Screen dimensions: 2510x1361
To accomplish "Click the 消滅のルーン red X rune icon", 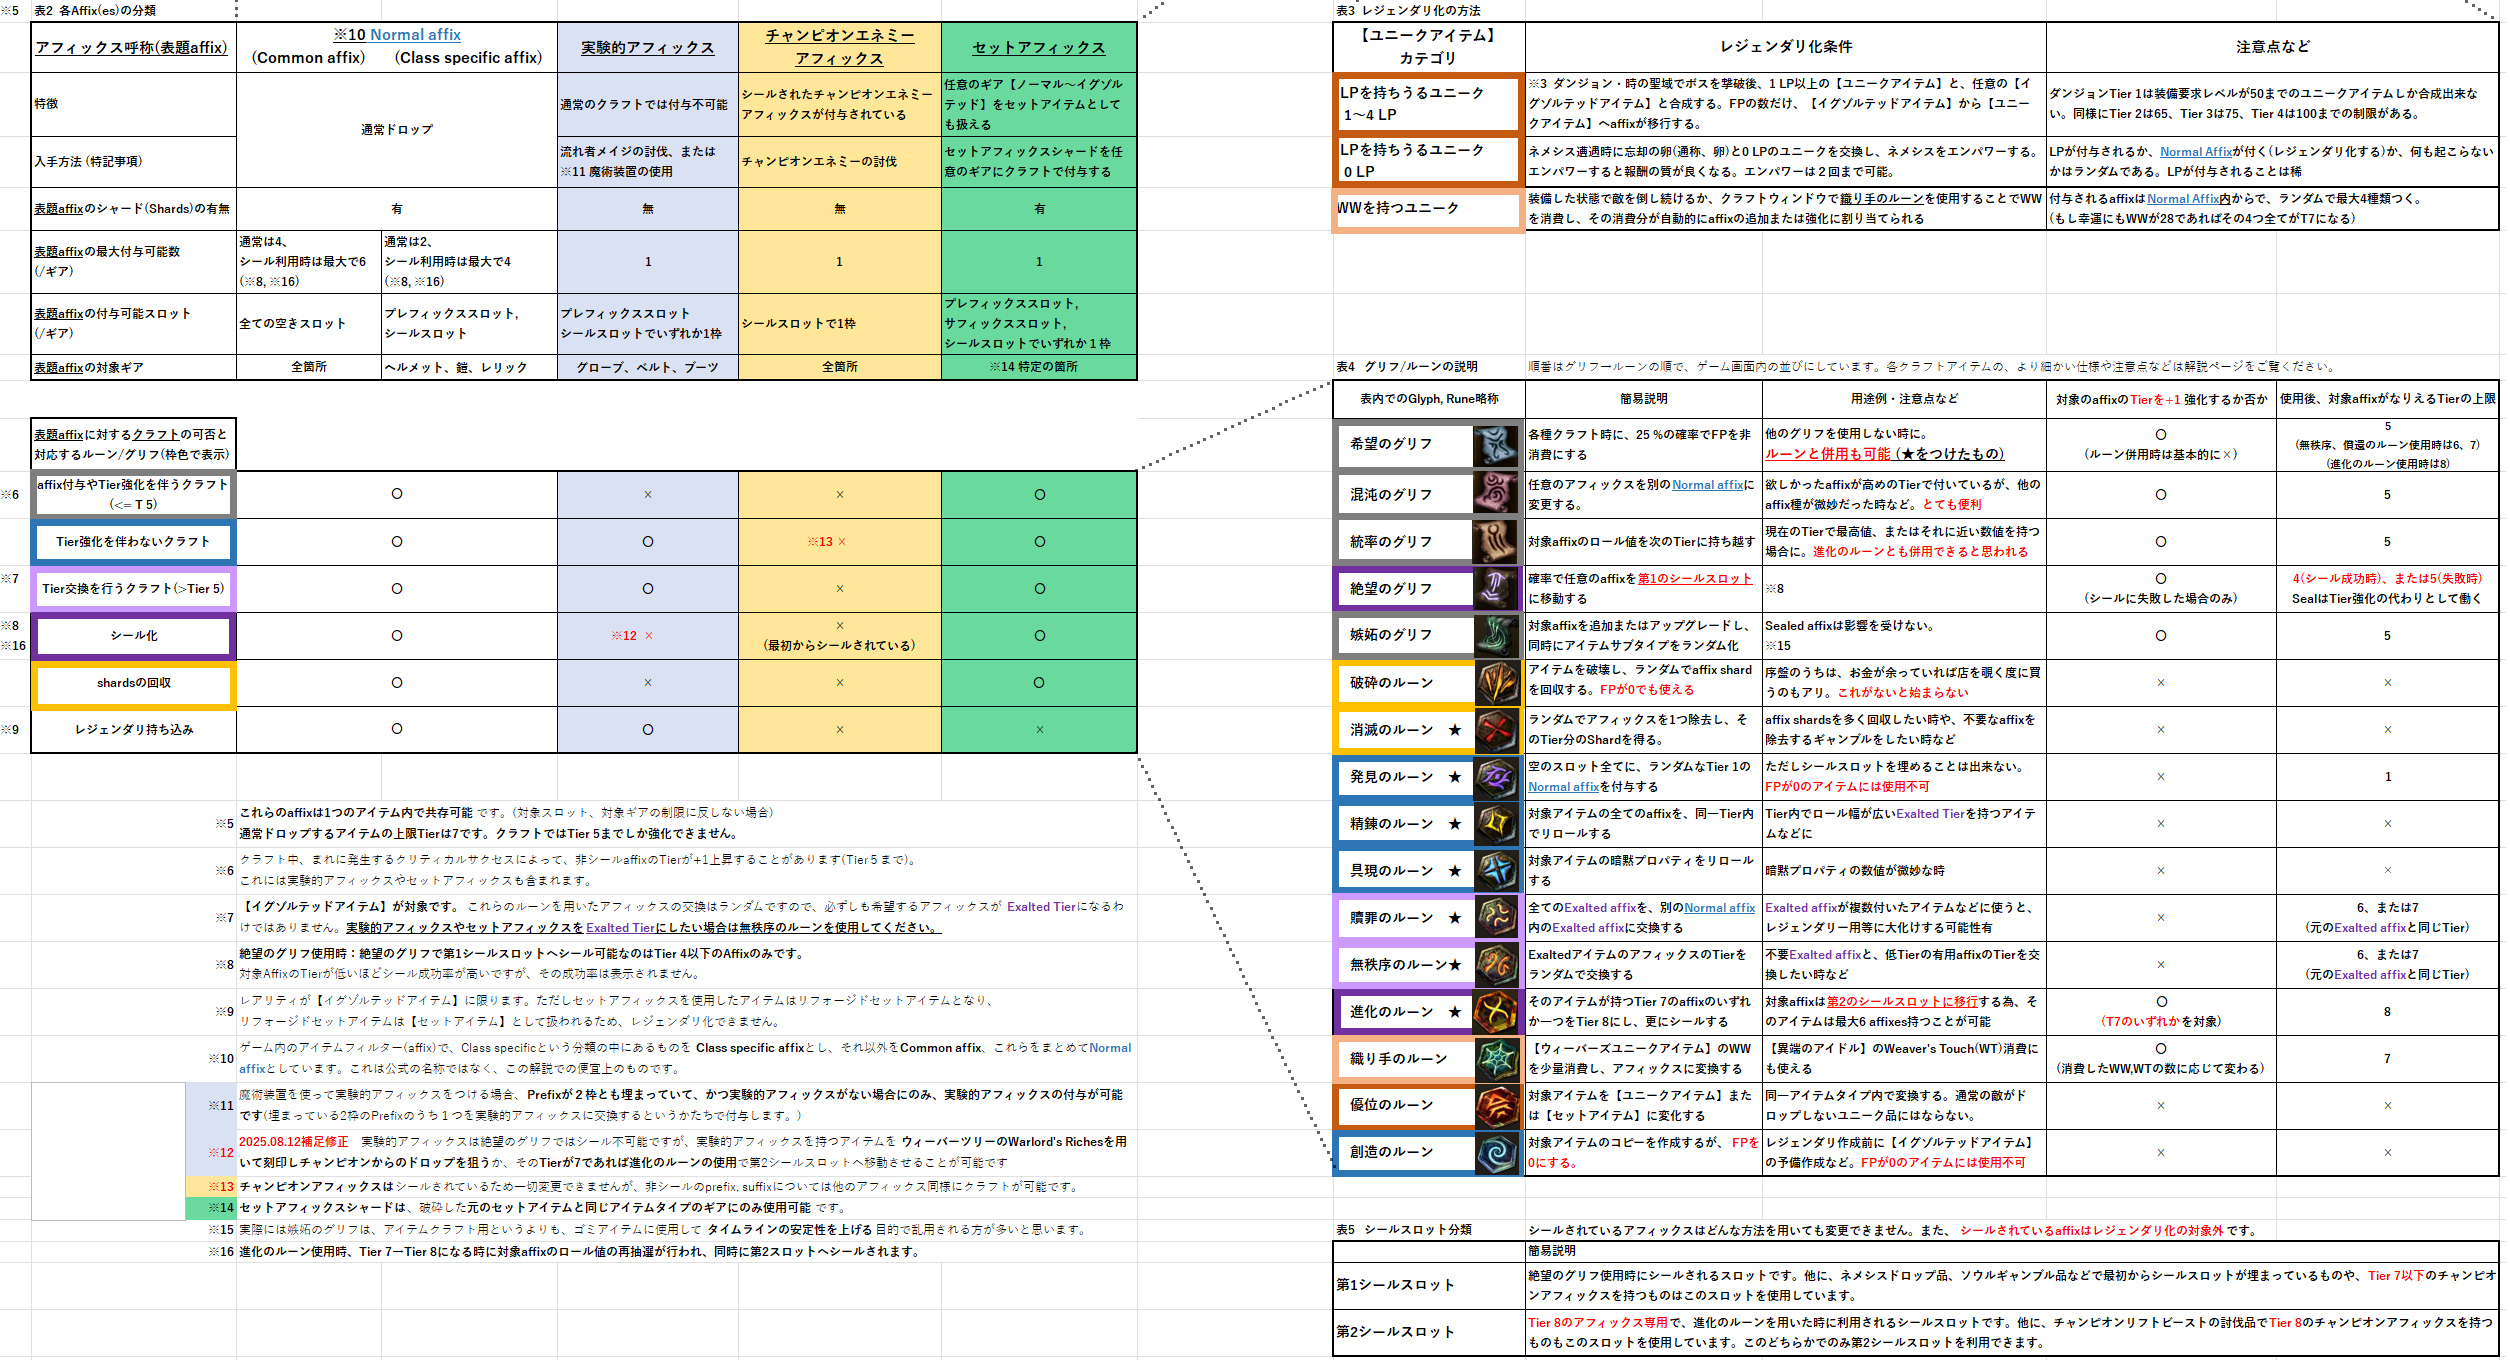I will pyautogui.click(x=1497, y=730).
